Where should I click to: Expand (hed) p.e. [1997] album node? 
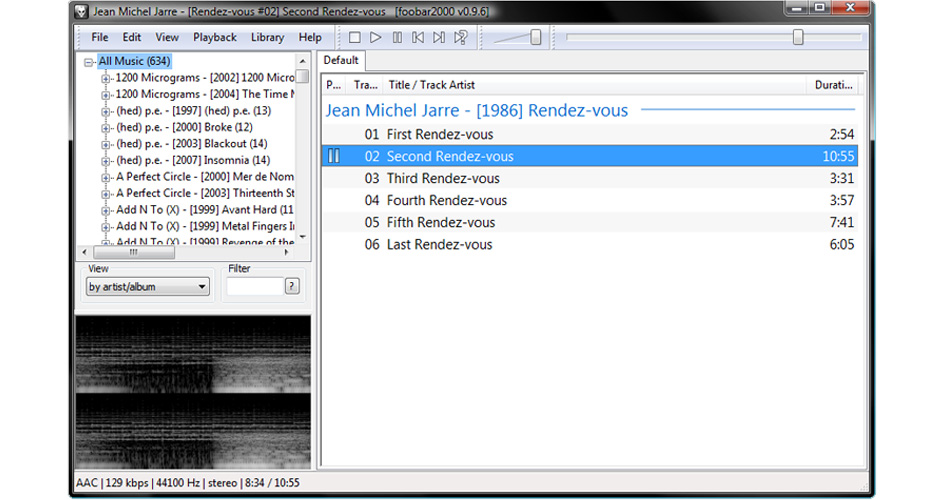click(106, 111)
